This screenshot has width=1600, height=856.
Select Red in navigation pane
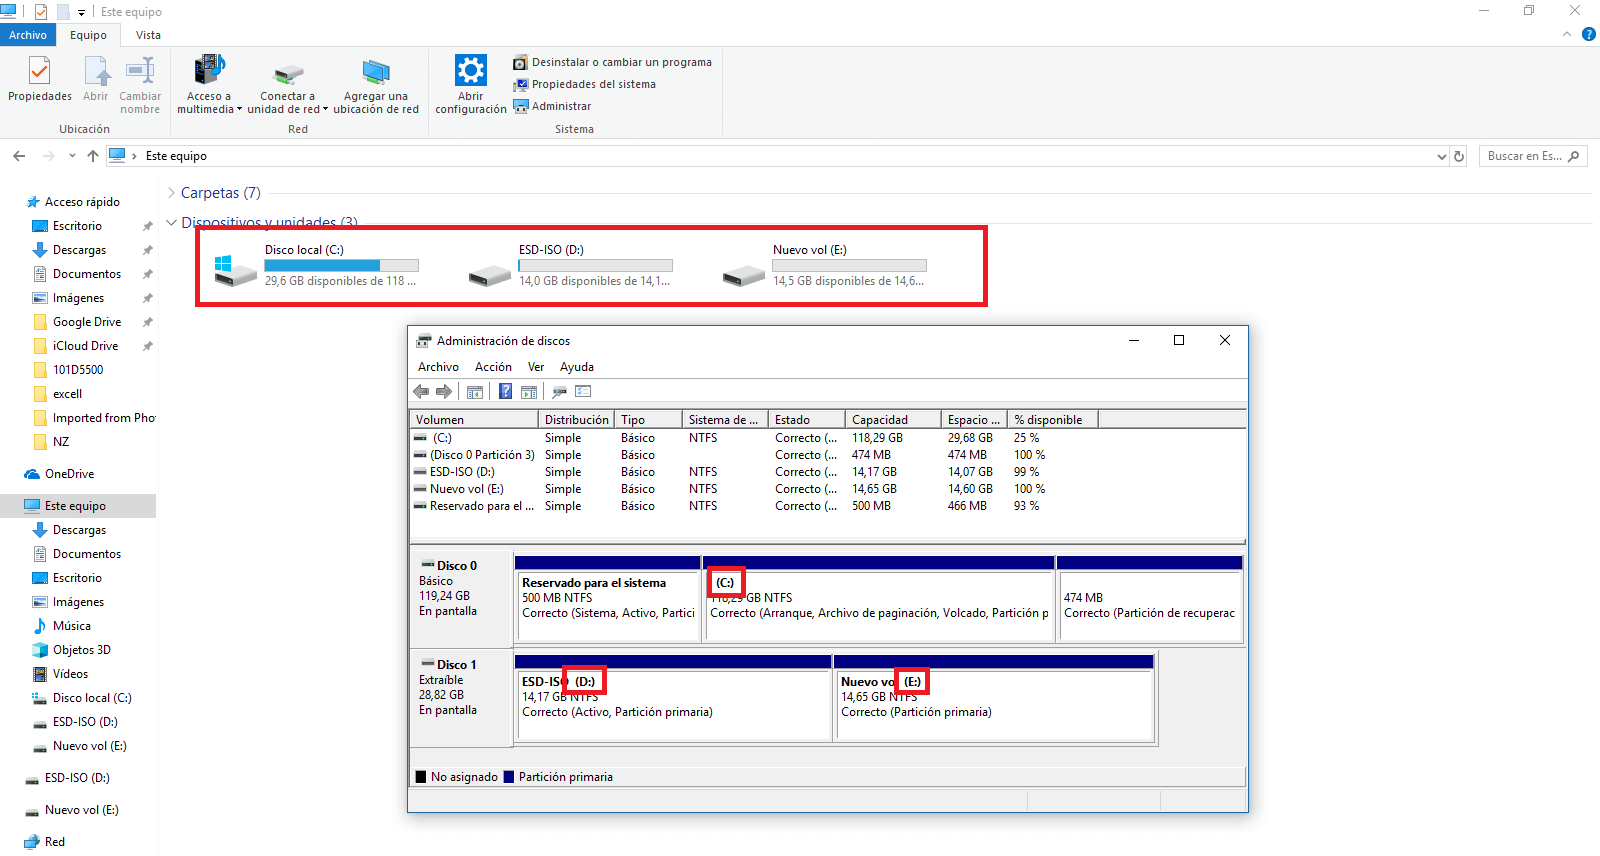[54, 842]
